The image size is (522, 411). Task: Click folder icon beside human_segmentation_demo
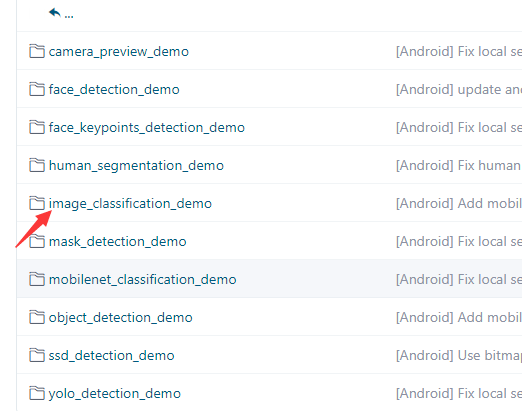click(37, 165)
